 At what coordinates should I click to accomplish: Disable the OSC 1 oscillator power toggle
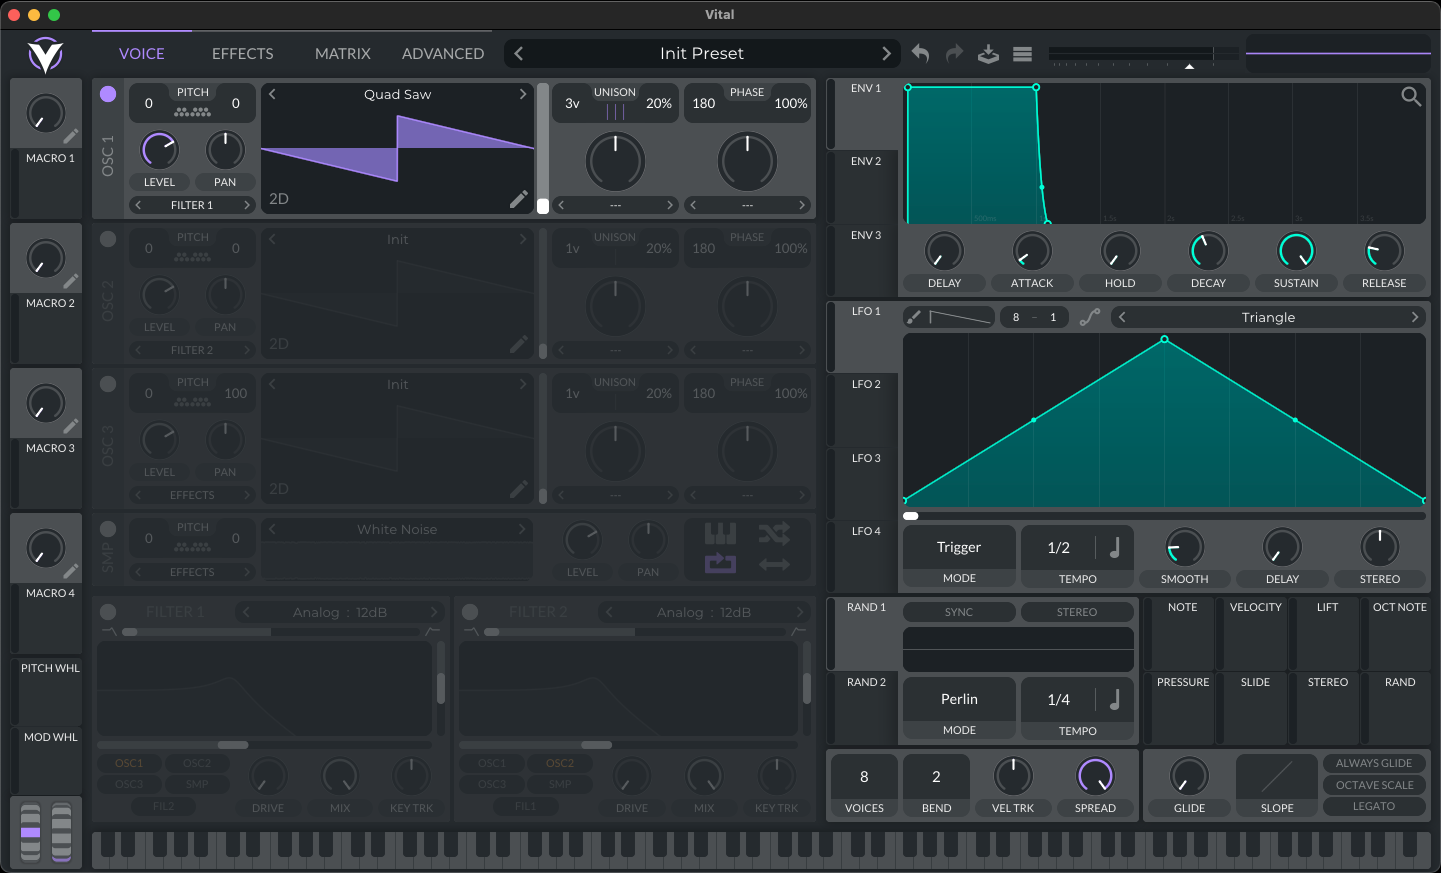(108, 94)
